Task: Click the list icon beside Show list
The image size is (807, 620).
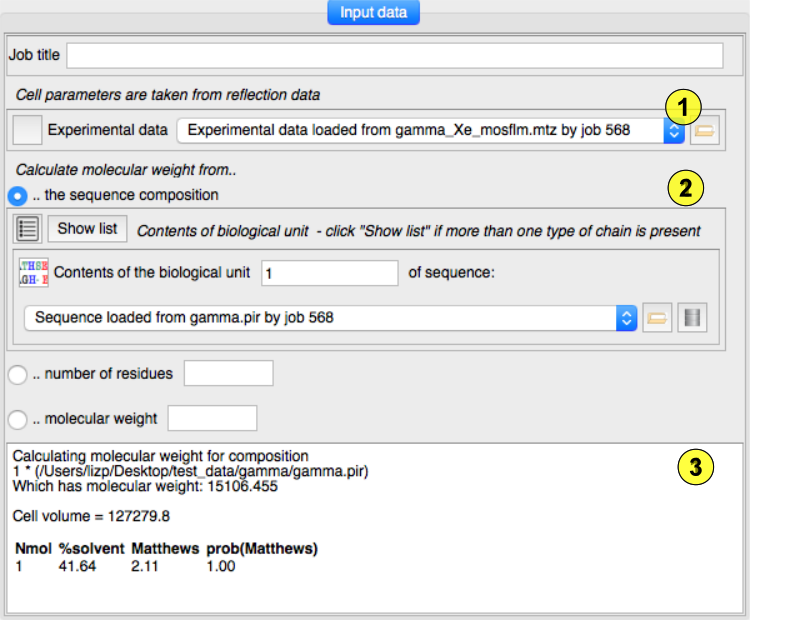Action: click(x=29, y=229)
